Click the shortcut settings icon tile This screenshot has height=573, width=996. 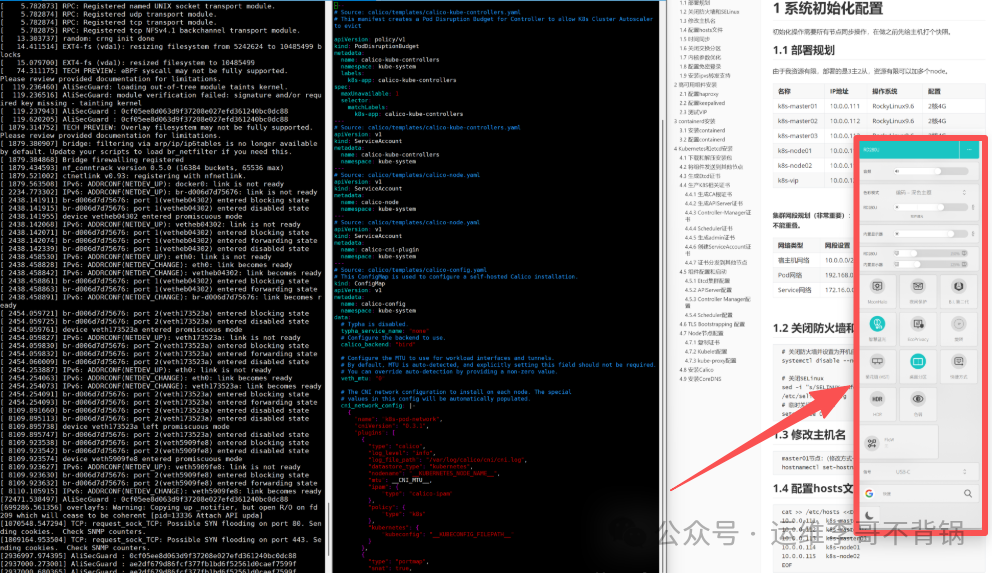959,366
